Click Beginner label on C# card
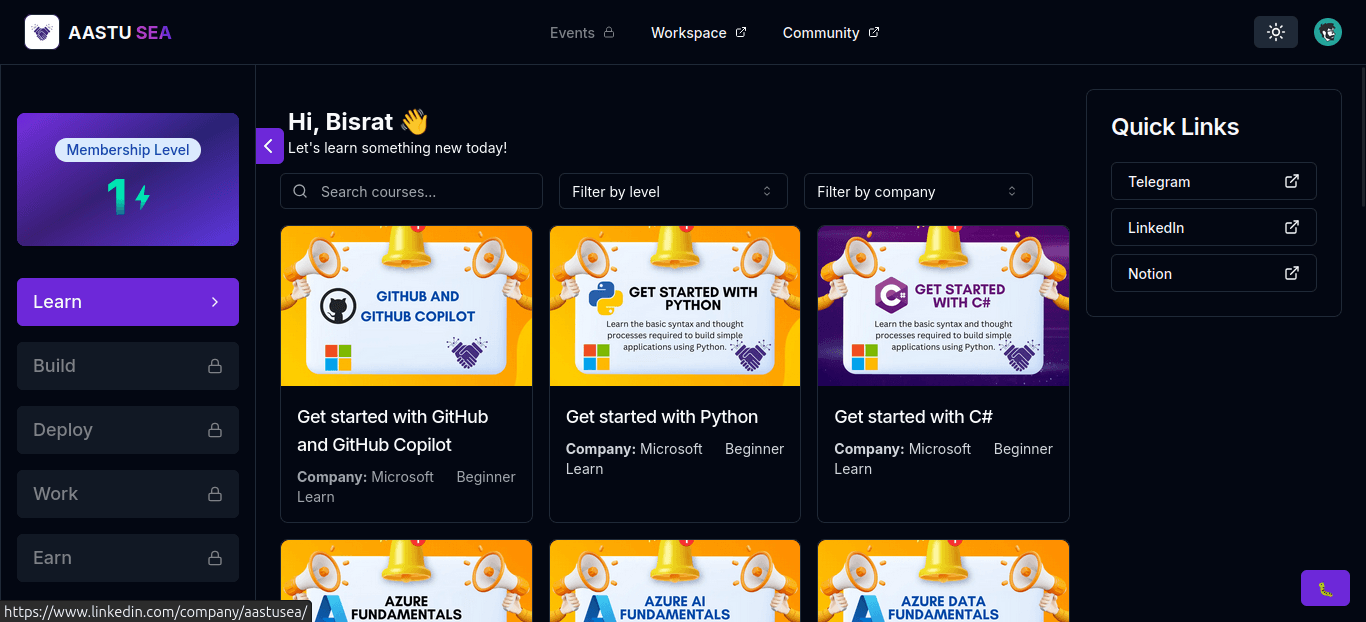Viewport: 1366px width, 622px height. 1023,449
